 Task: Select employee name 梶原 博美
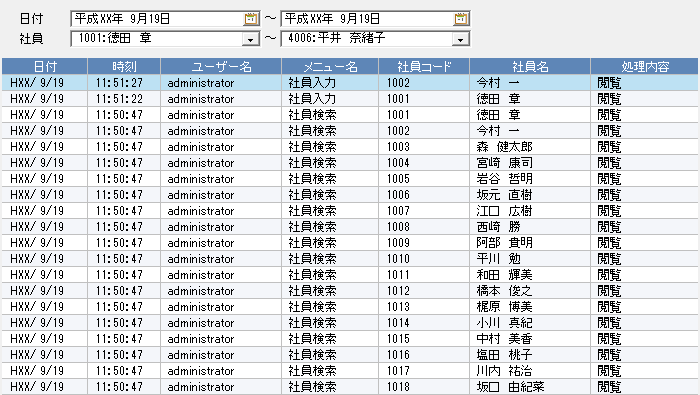point(530,307)
